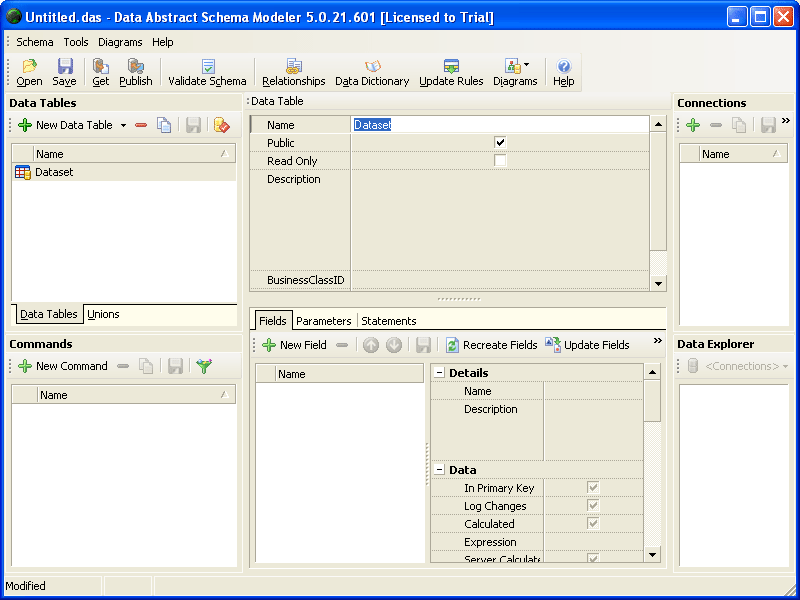Click Name column header in Connections panel
This screenshot has width=800, height=600.
click(x=743, y=154)
